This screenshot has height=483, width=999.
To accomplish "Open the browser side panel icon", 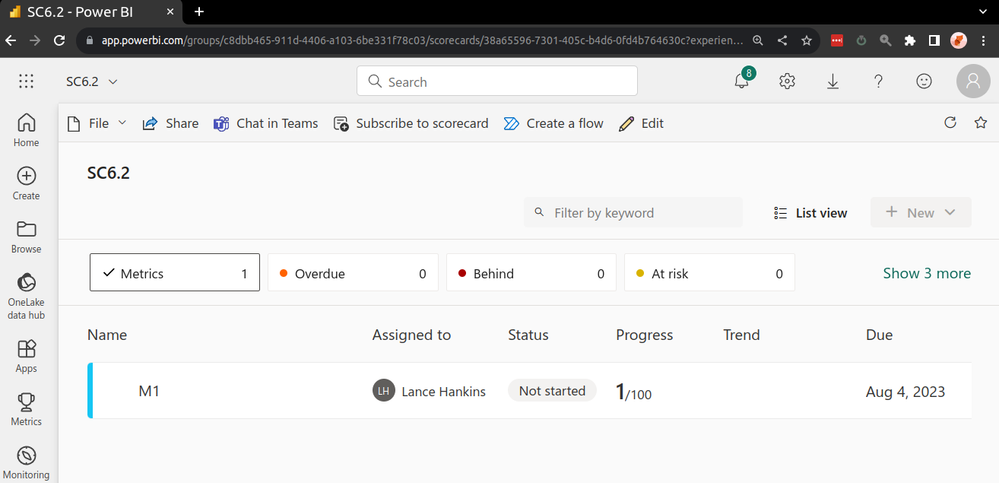I will pyautogui.click(x=934, y=40).
